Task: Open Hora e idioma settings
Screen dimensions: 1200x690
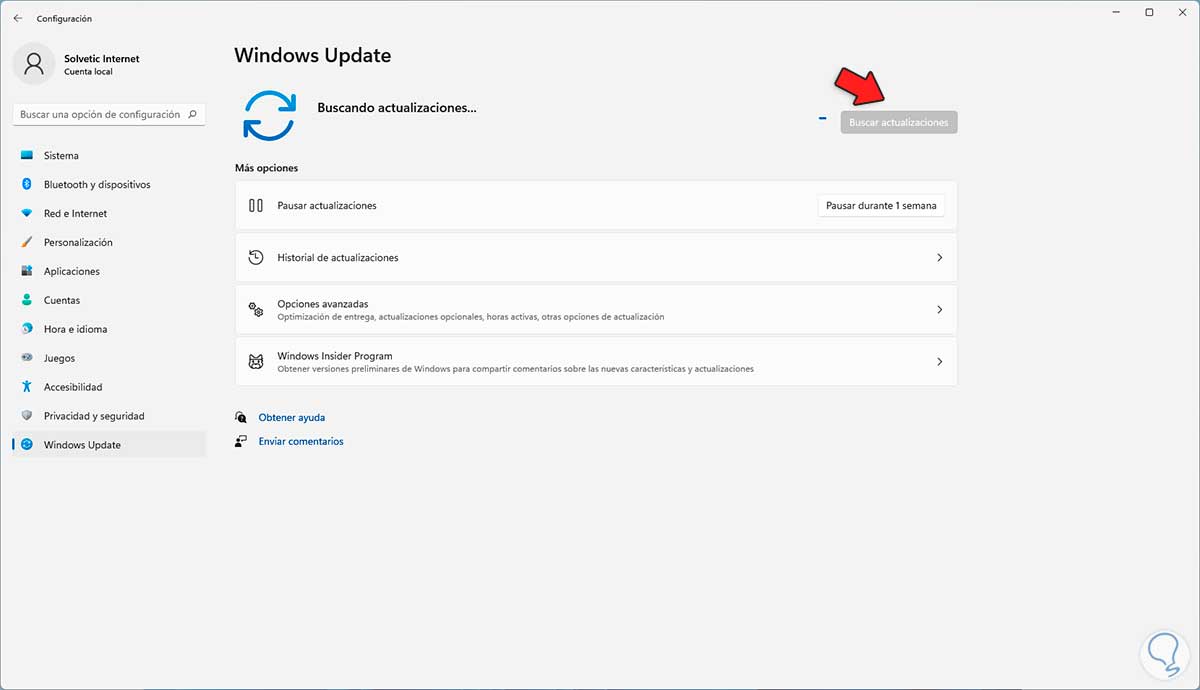Action: coord(109,329)
